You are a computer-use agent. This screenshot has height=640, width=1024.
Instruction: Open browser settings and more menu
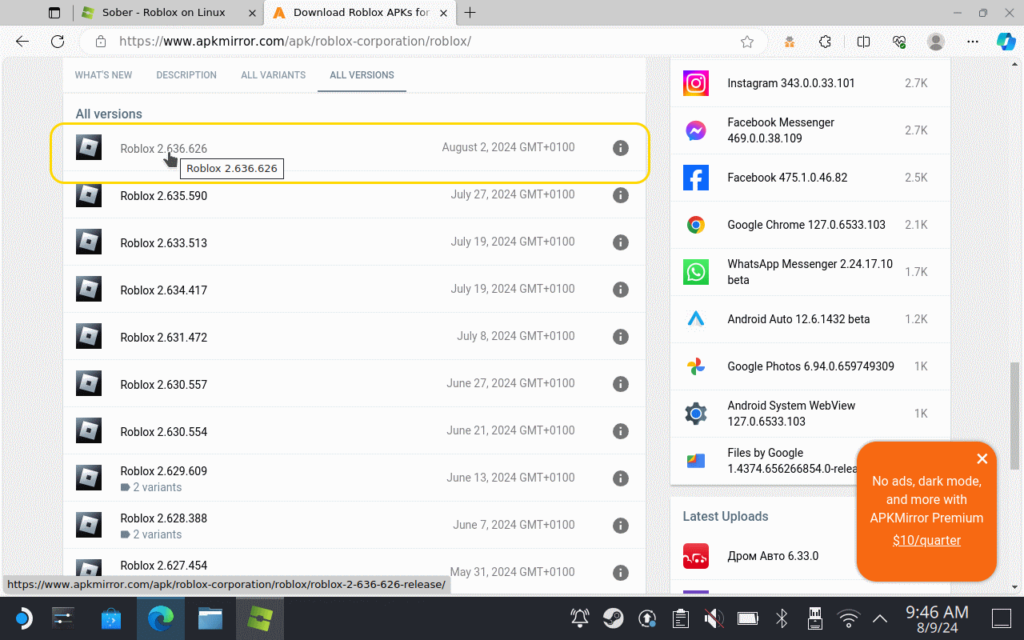(x=972, y=42)
